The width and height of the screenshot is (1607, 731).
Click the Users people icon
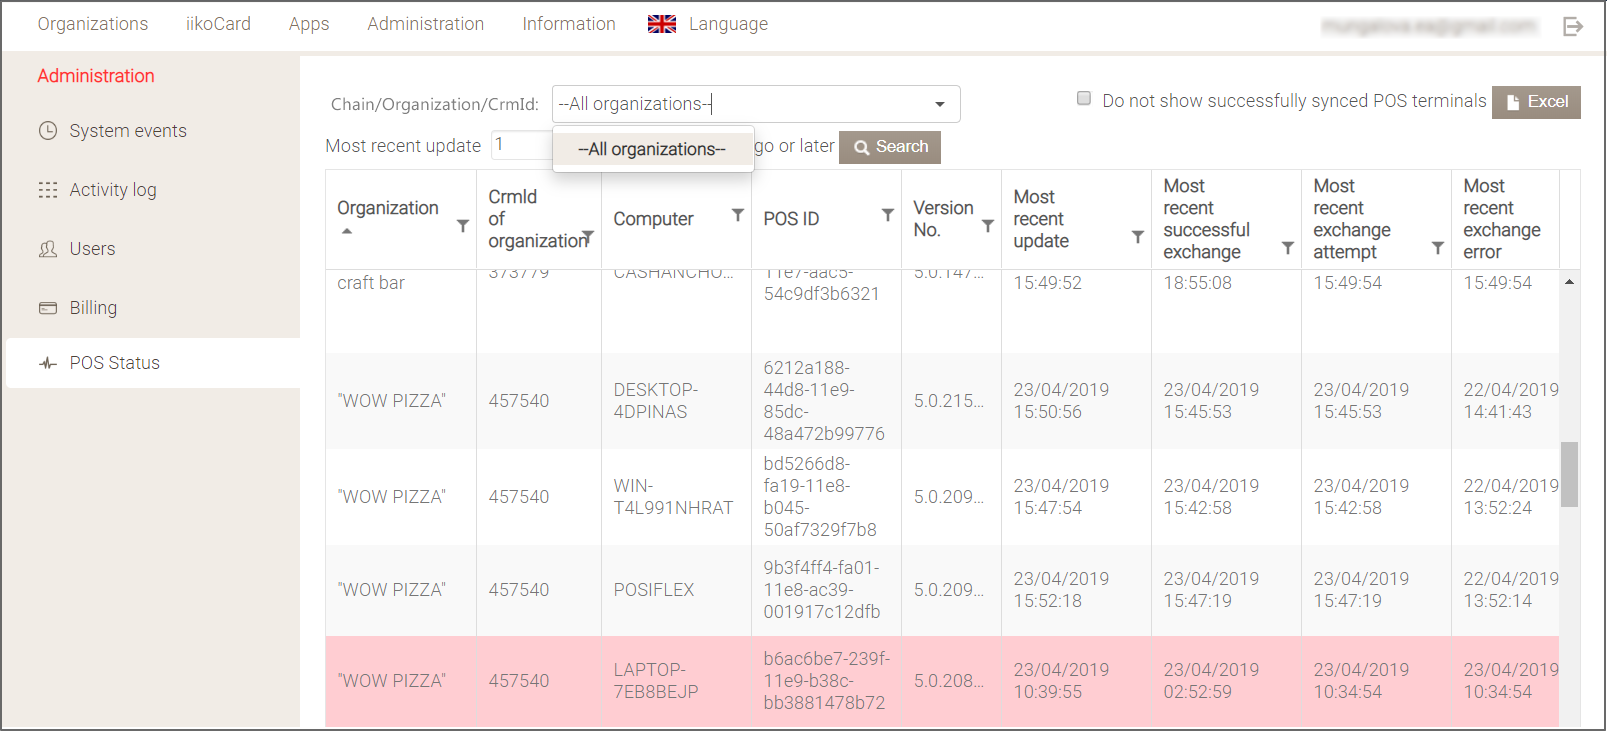coord(48,249)
